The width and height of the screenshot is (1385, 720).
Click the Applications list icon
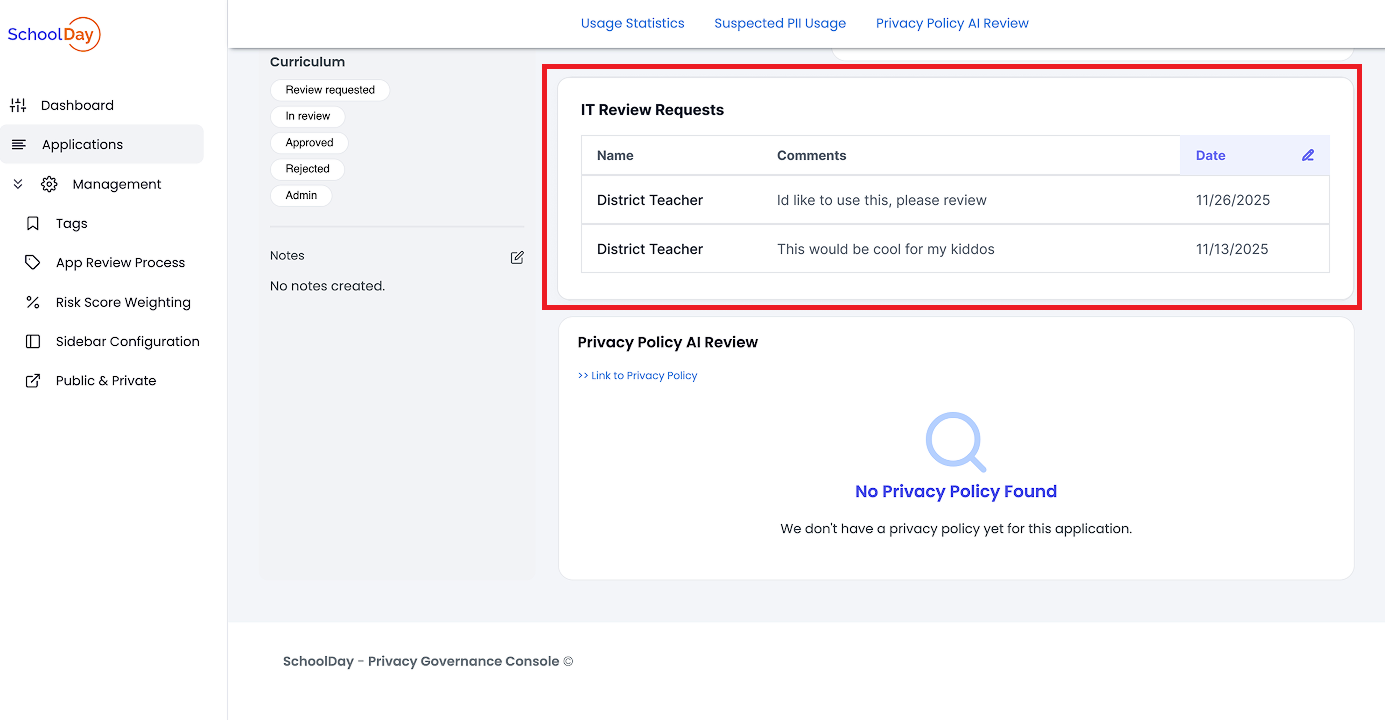click(x=18, y=144)
